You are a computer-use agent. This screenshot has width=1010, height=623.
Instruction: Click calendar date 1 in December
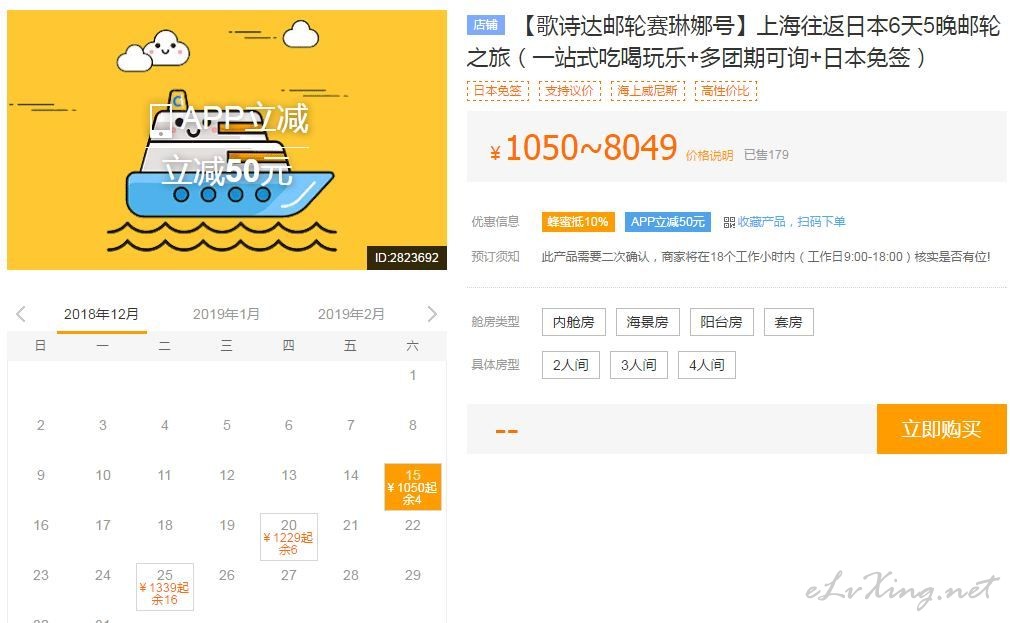pyautogui.click(x=412, y=375)
